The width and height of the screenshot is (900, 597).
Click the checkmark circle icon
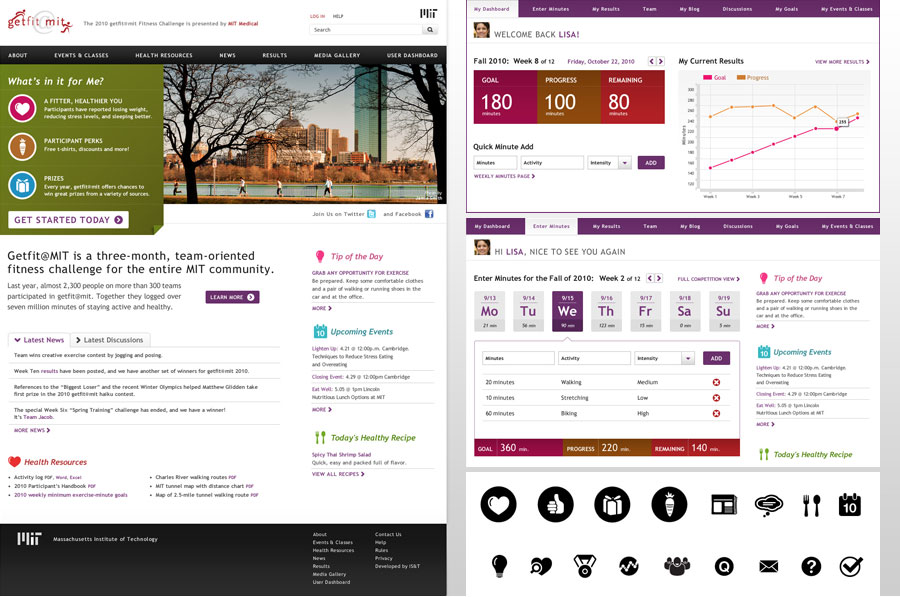(851, 566)
